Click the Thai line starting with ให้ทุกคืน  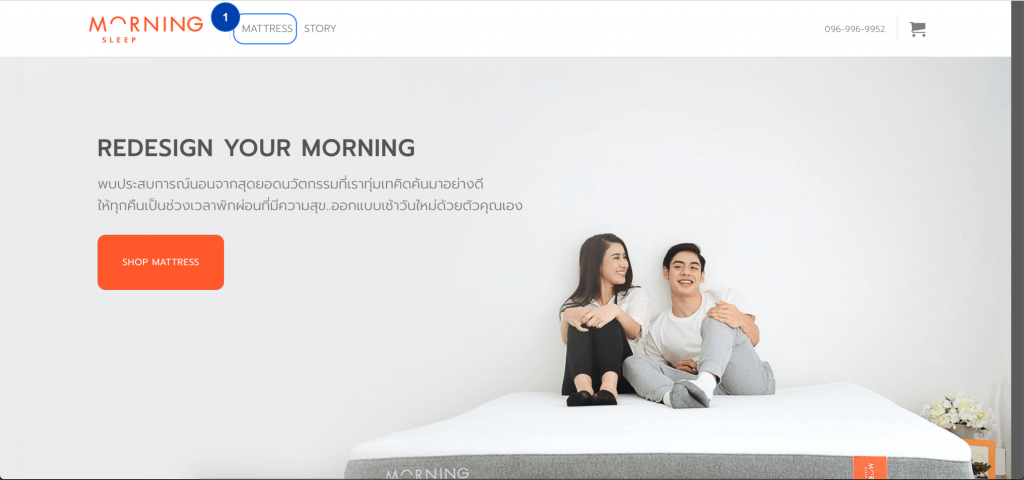(310, 205)
